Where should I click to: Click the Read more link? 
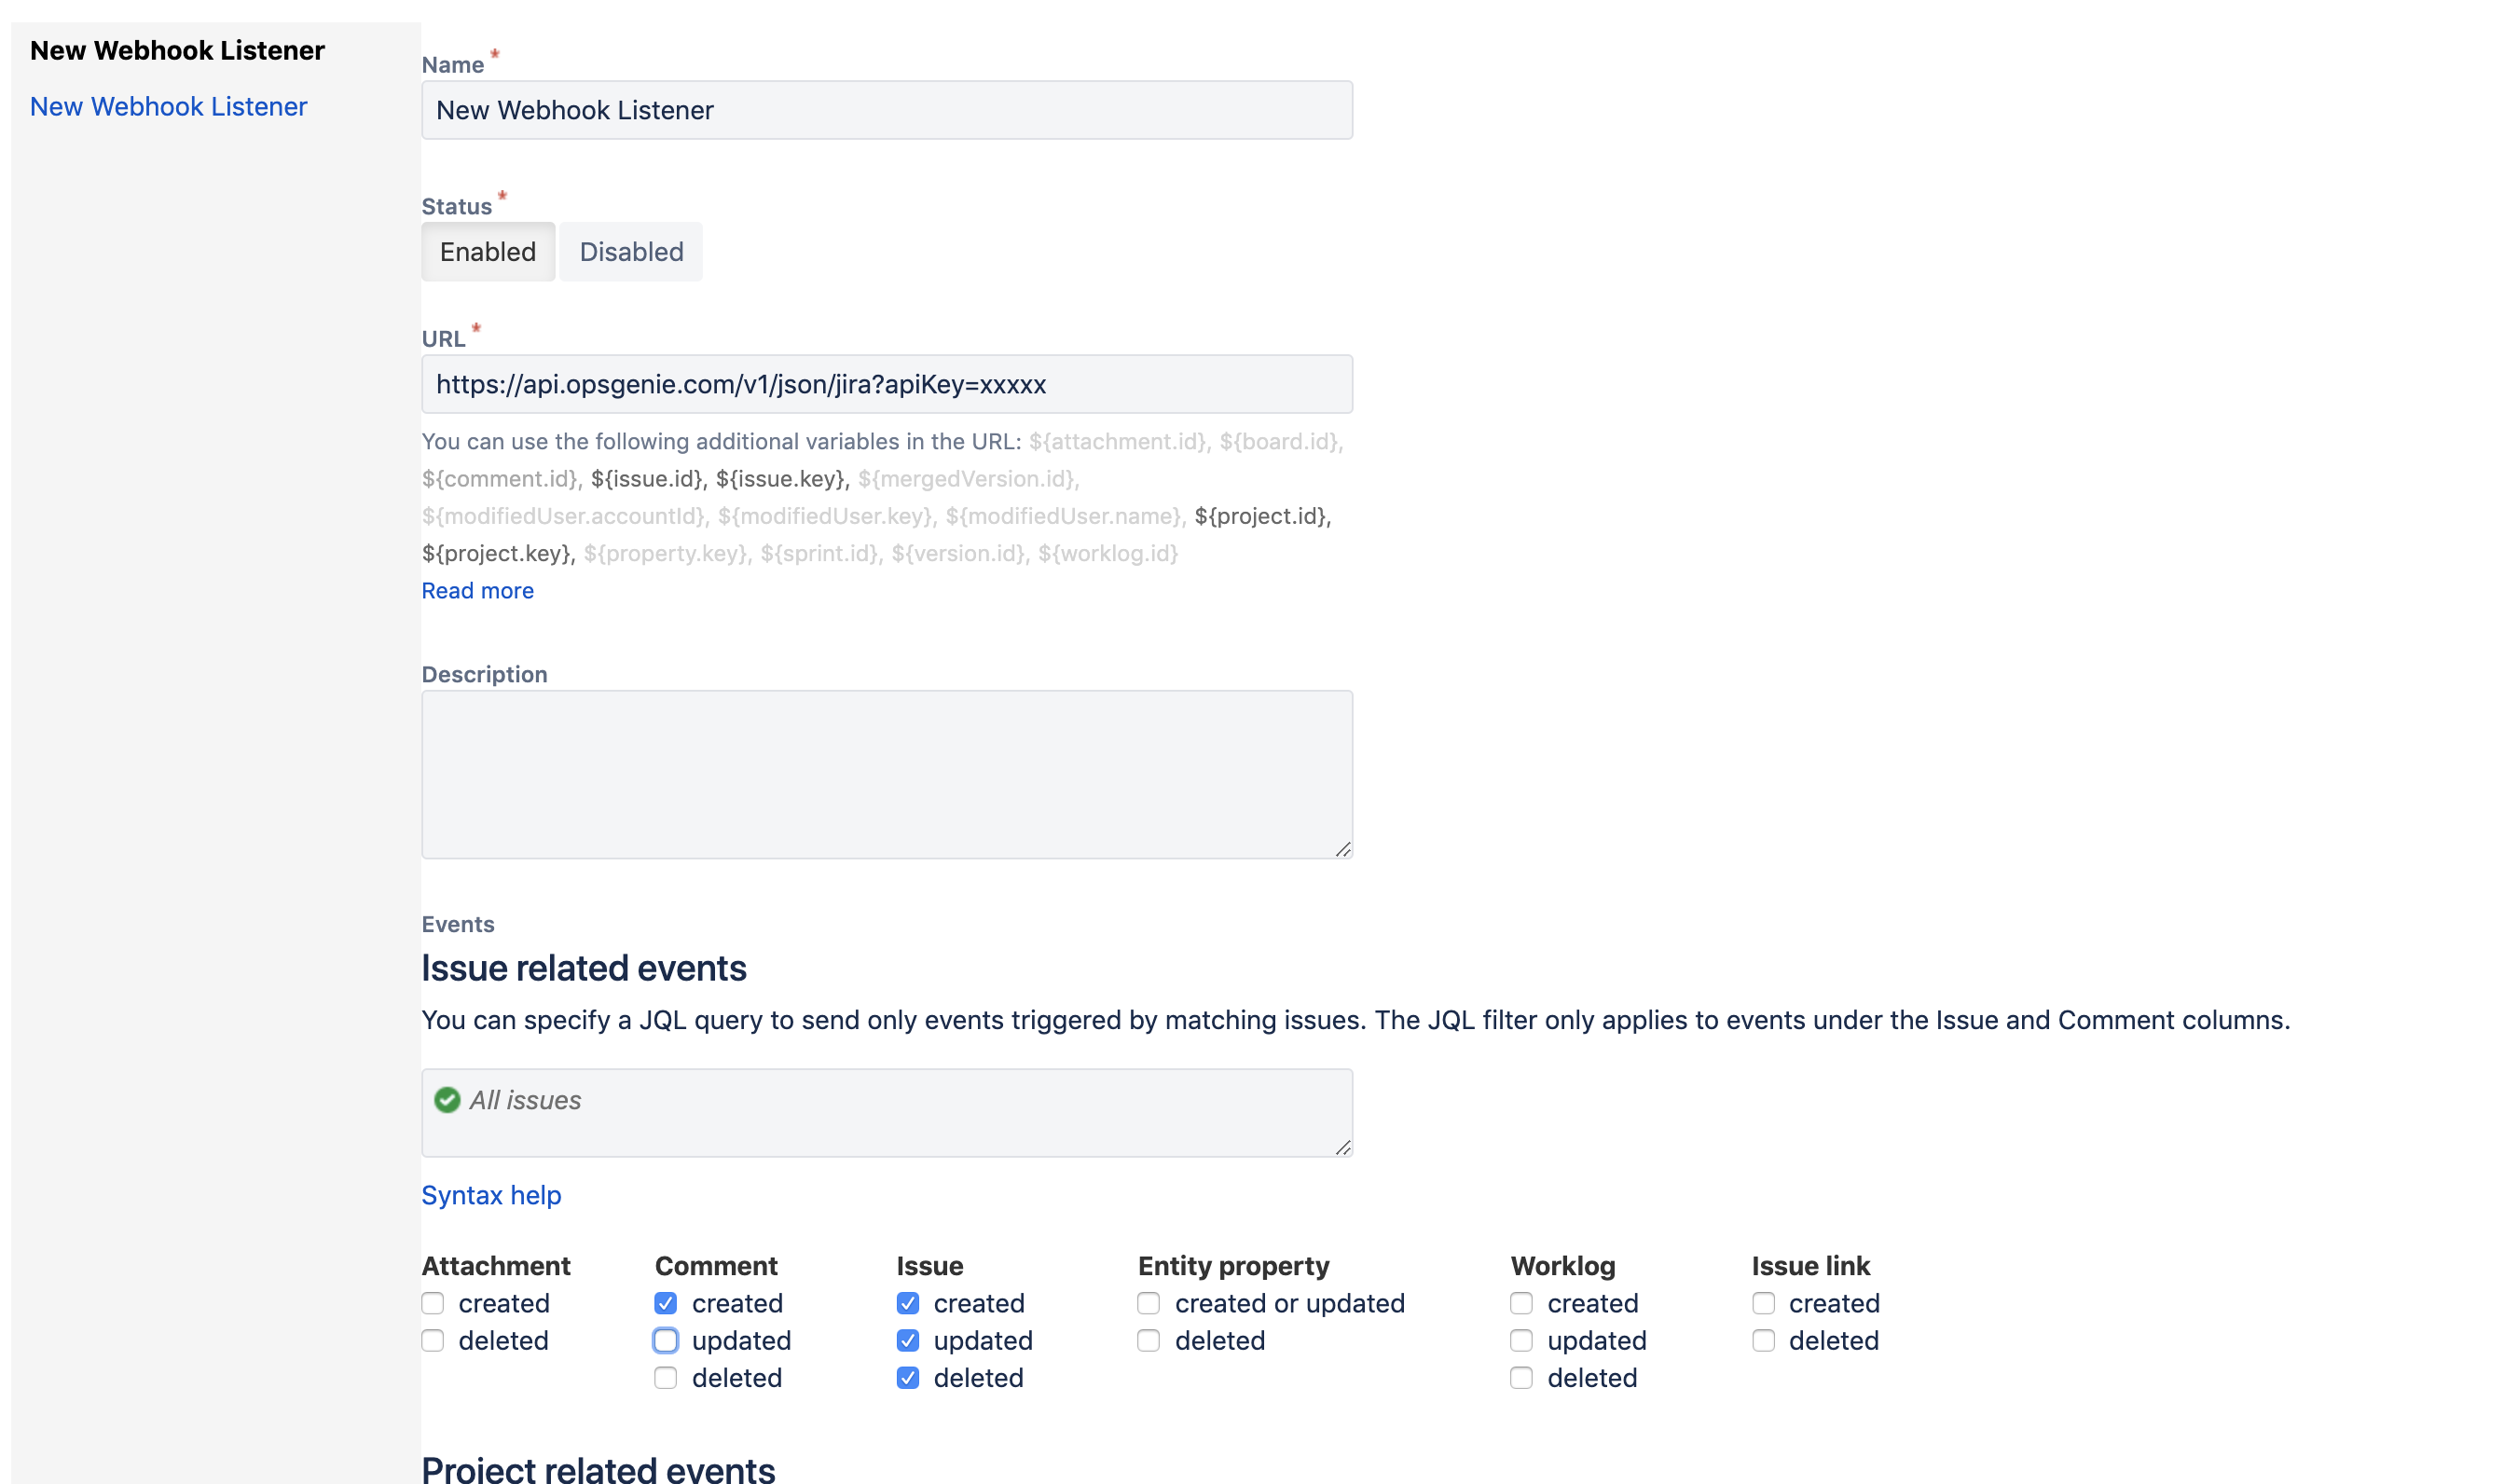tap(476, 588)
